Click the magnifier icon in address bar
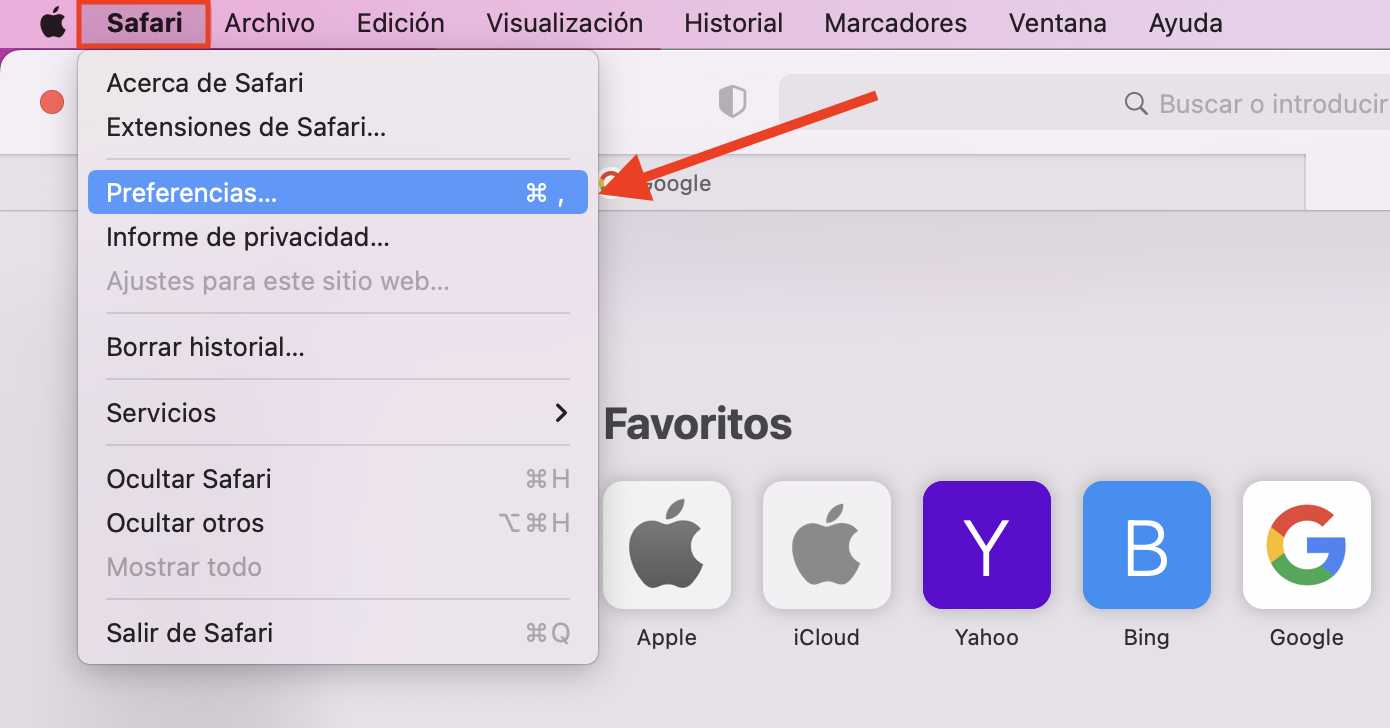This screenshot has height=728, width=1390. click(1136, 104)
